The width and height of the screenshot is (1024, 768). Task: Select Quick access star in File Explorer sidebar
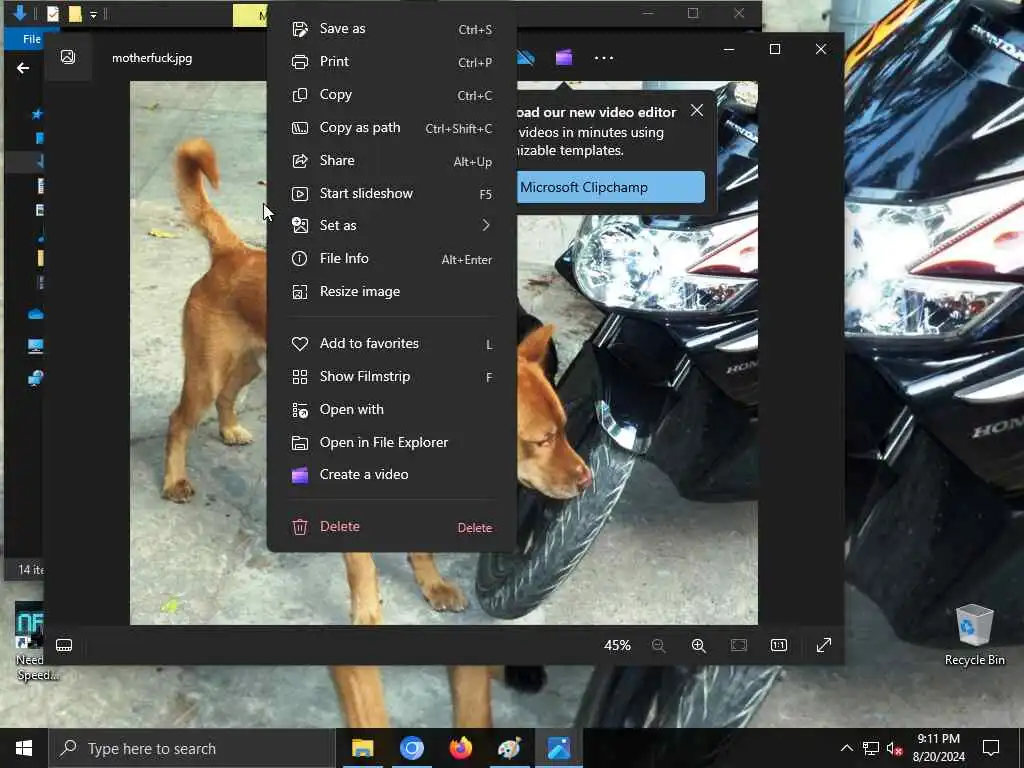pyautogui.click(x=37, y=114)
